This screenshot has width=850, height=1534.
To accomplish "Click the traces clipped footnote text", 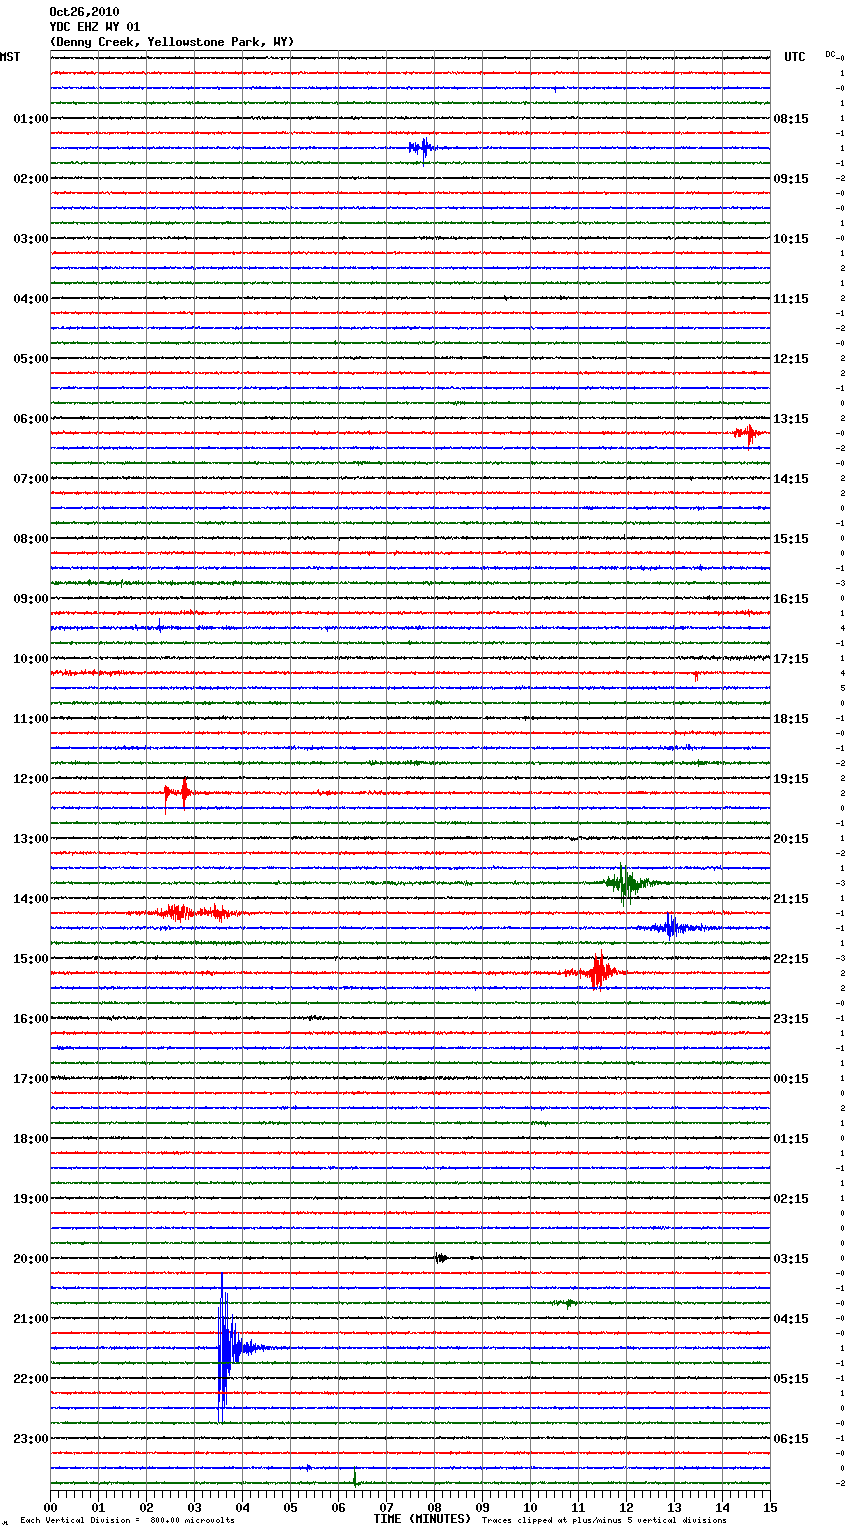I will (x=604, y=1521).
